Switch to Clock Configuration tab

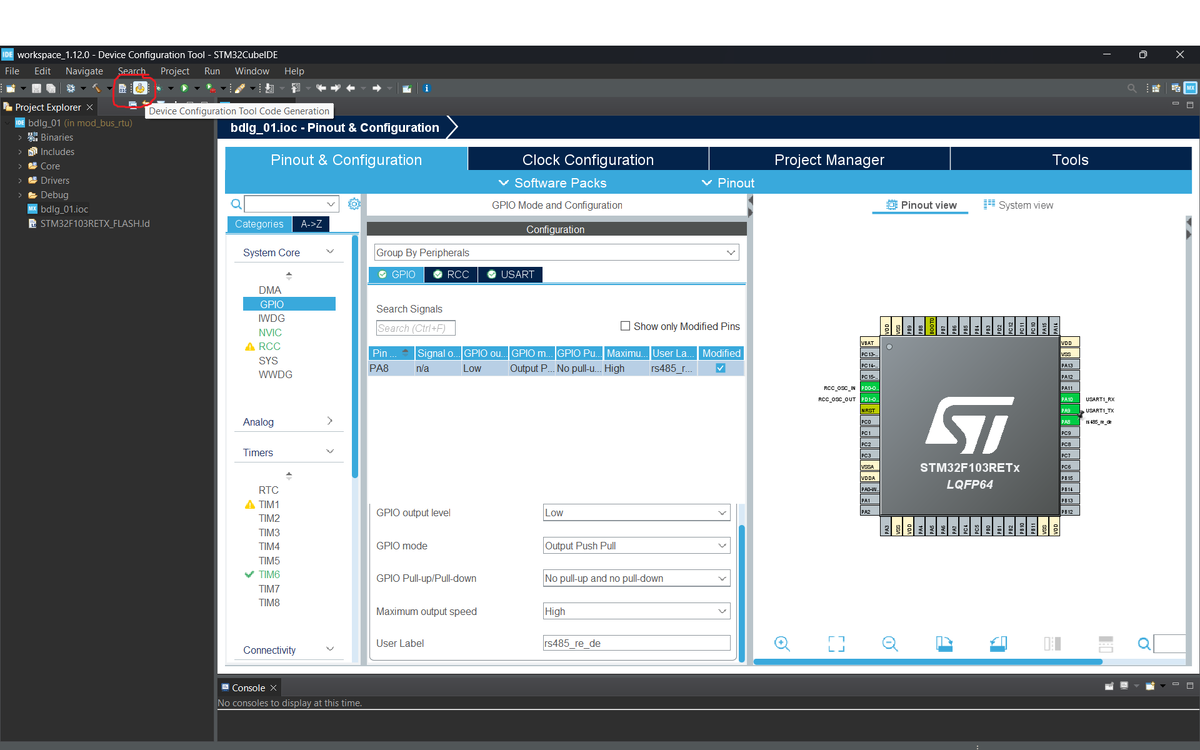[x=588, y=160]
